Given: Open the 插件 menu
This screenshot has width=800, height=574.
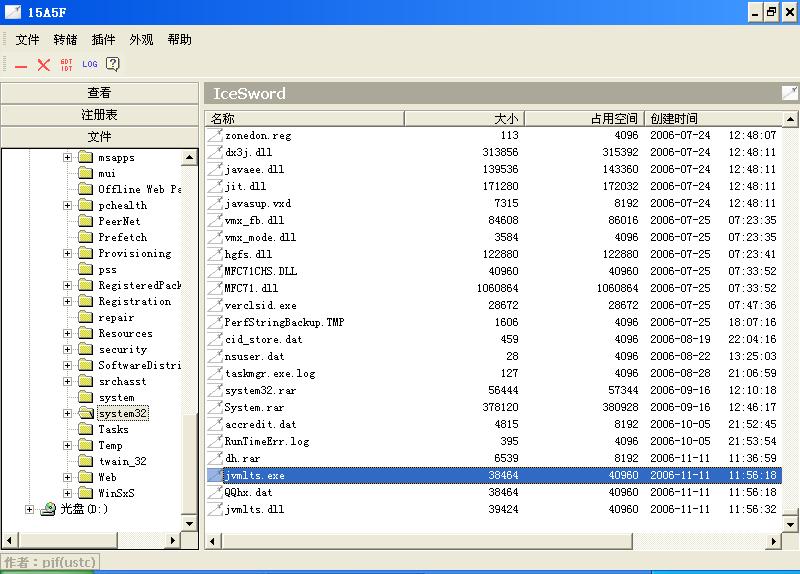Looking at the screenshot, I should [103, 40].
